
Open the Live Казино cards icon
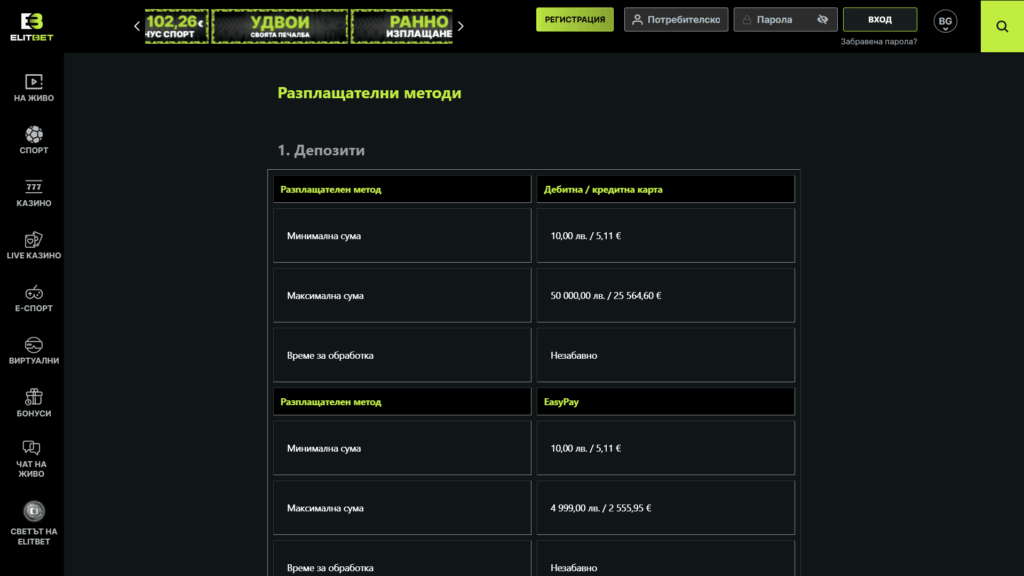[33, 240]
